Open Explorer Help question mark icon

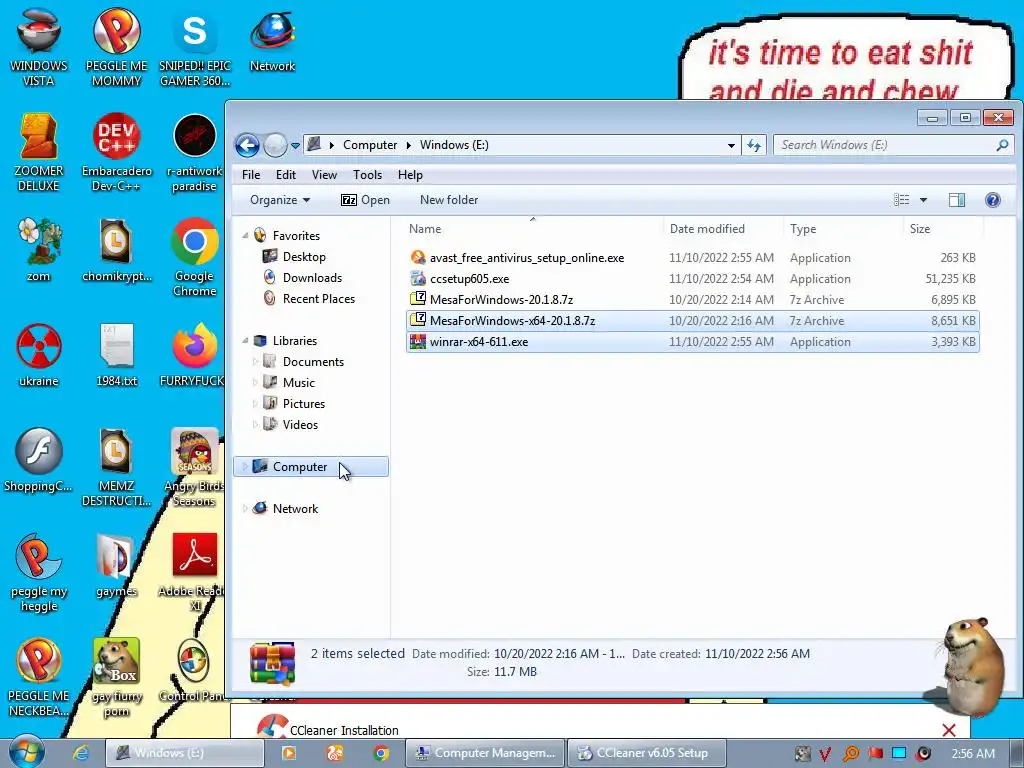pos(993,200)
